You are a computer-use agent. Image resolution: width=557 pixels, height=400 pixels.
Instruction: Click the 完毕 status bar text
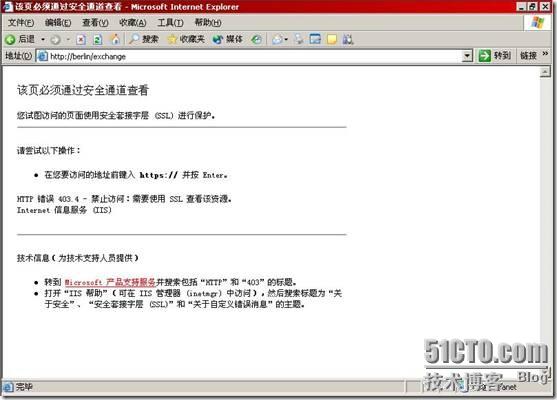point(24,387)
